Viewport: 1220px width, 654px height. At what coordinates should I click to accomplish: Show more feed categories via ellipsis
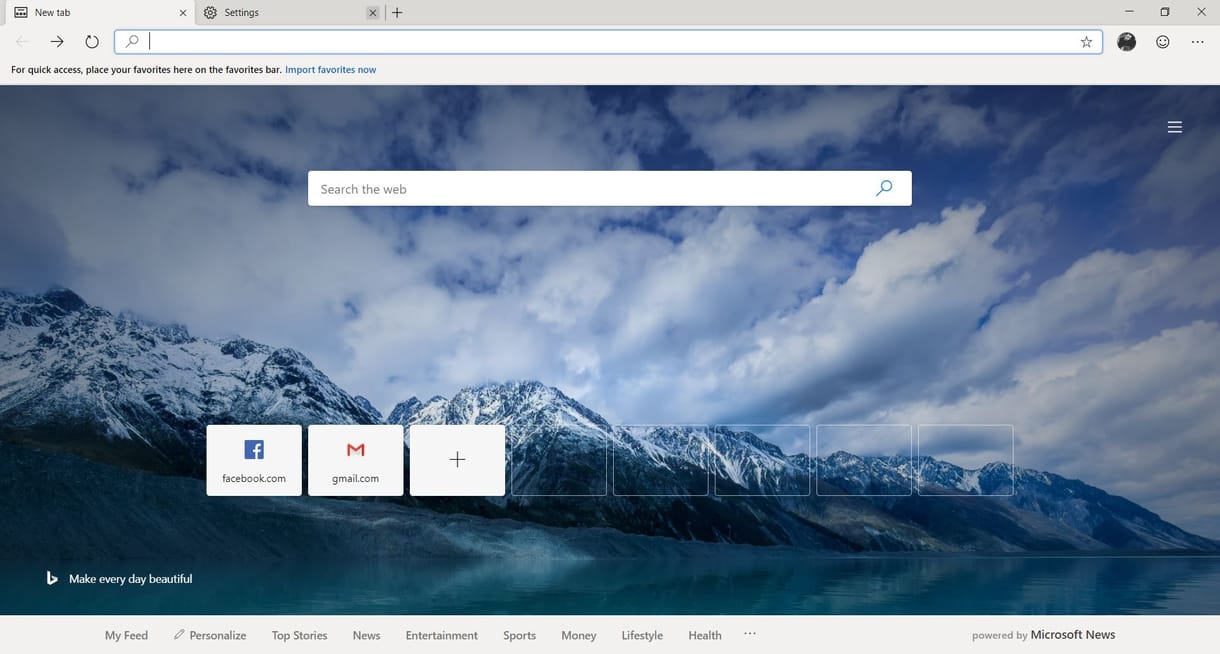(750, 634)
